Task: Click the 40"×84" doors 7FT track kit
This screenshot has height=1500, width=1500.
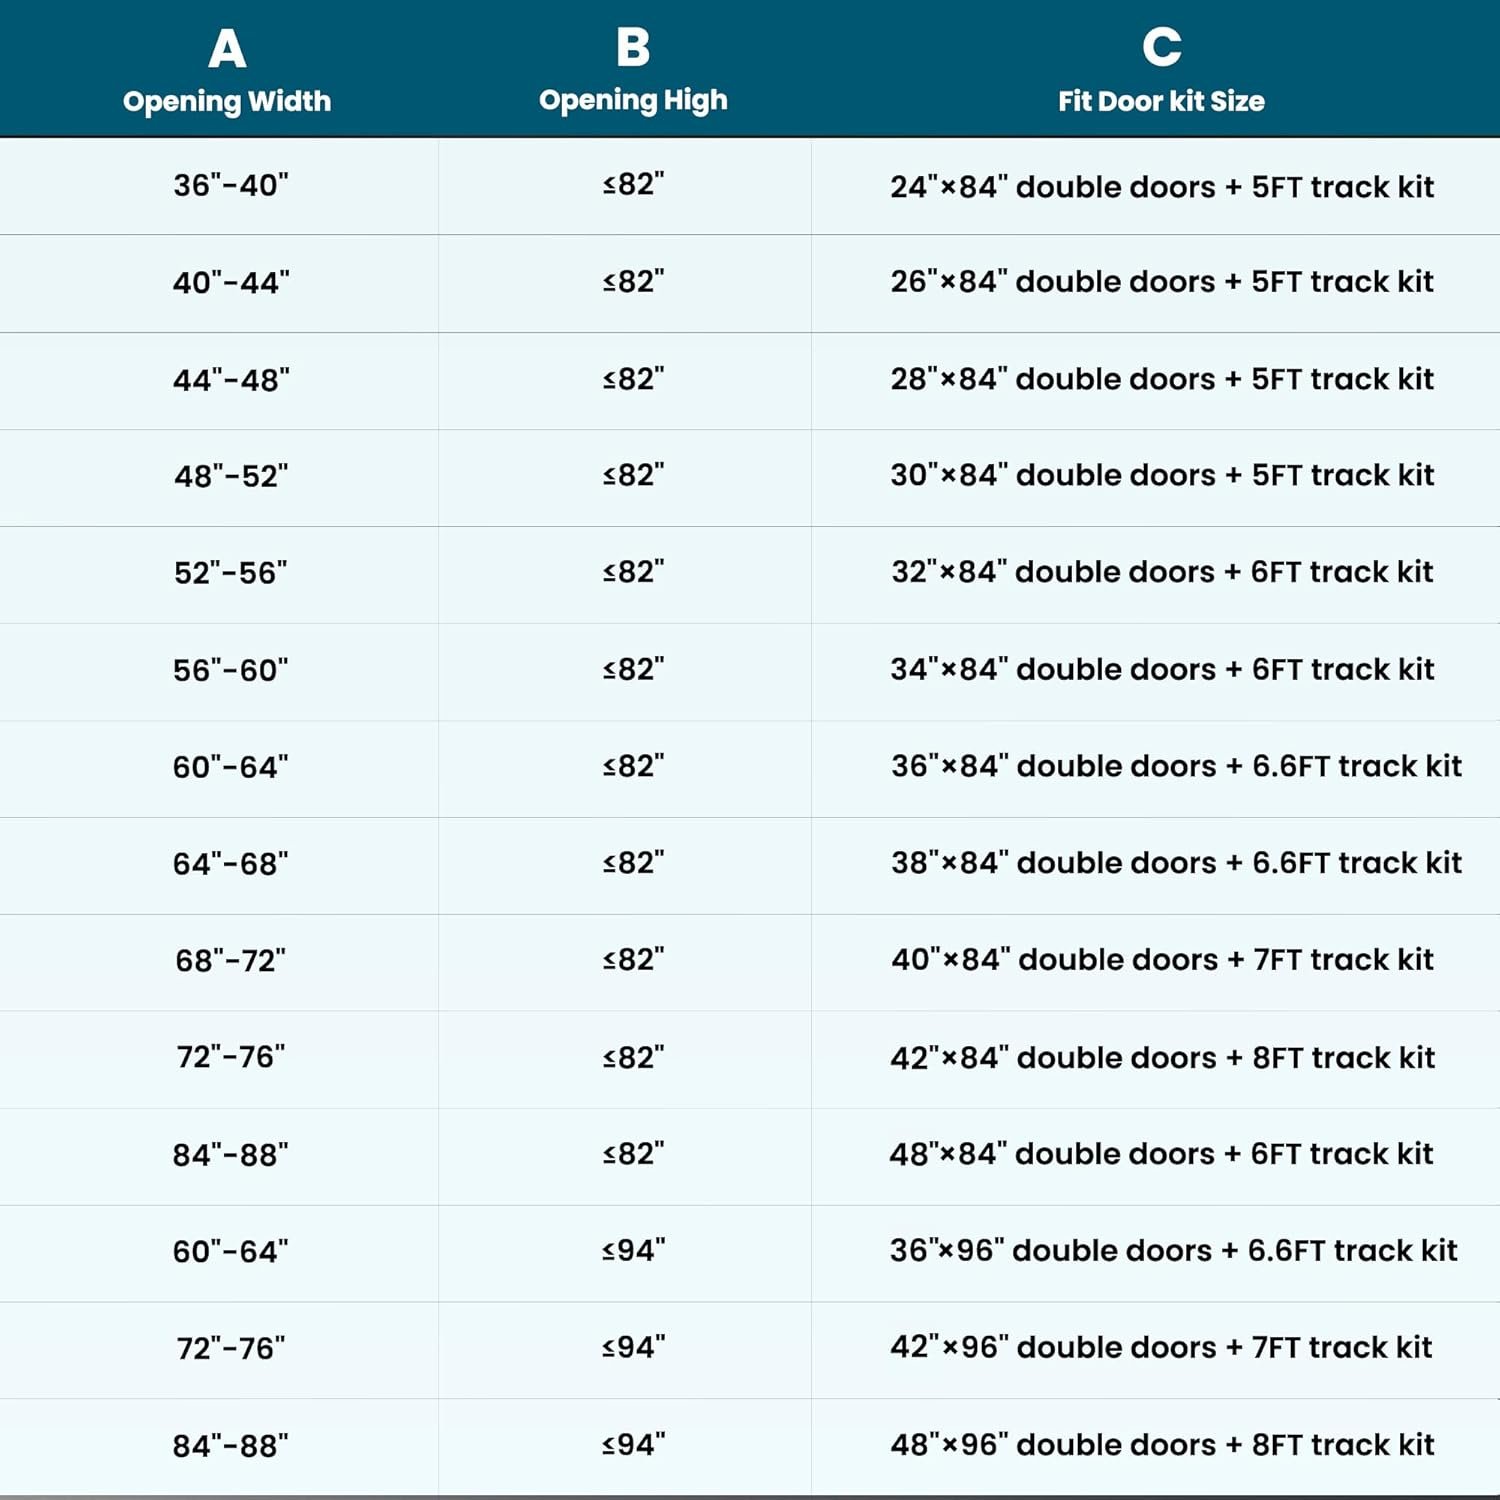Action: pyautogui.click(x=1162, y=960)
